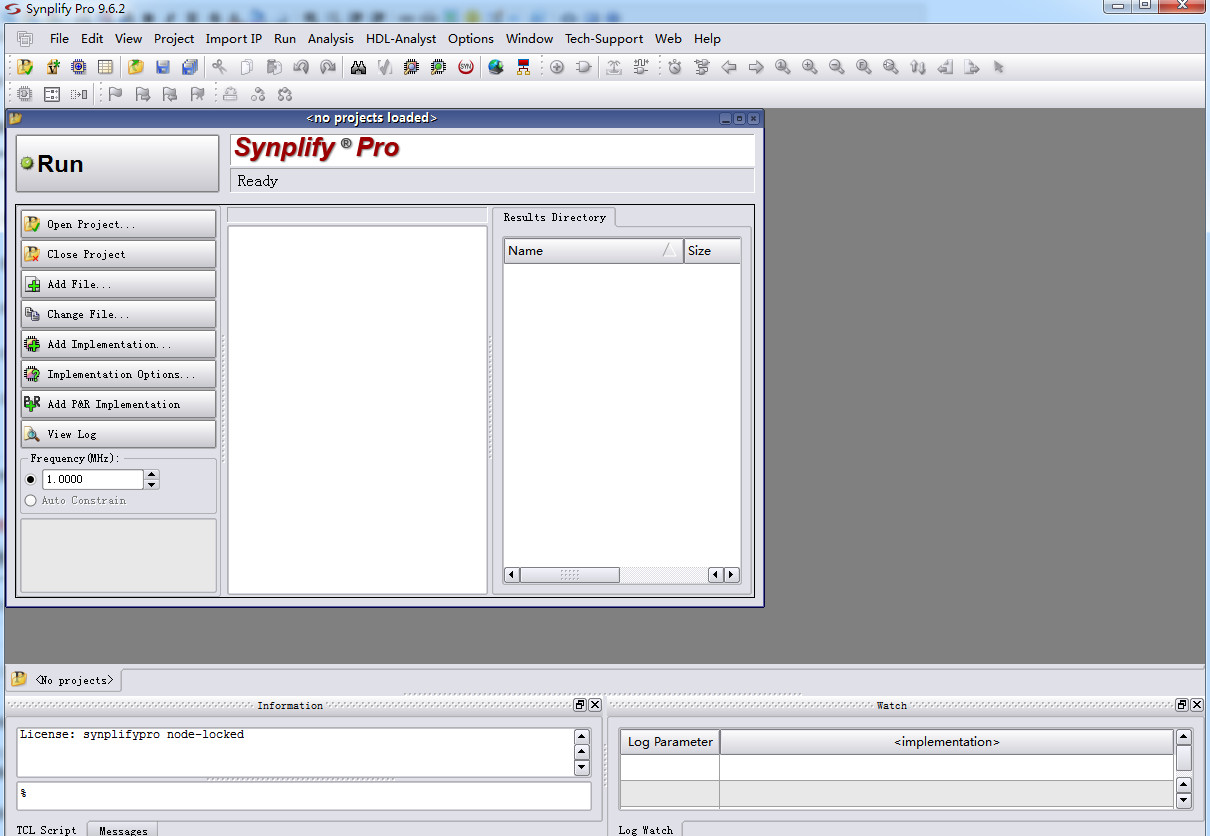This screenshot has height=836, width=1210.
Task: Click the Results Directory scroll left arrow
Action: point(512,575)
